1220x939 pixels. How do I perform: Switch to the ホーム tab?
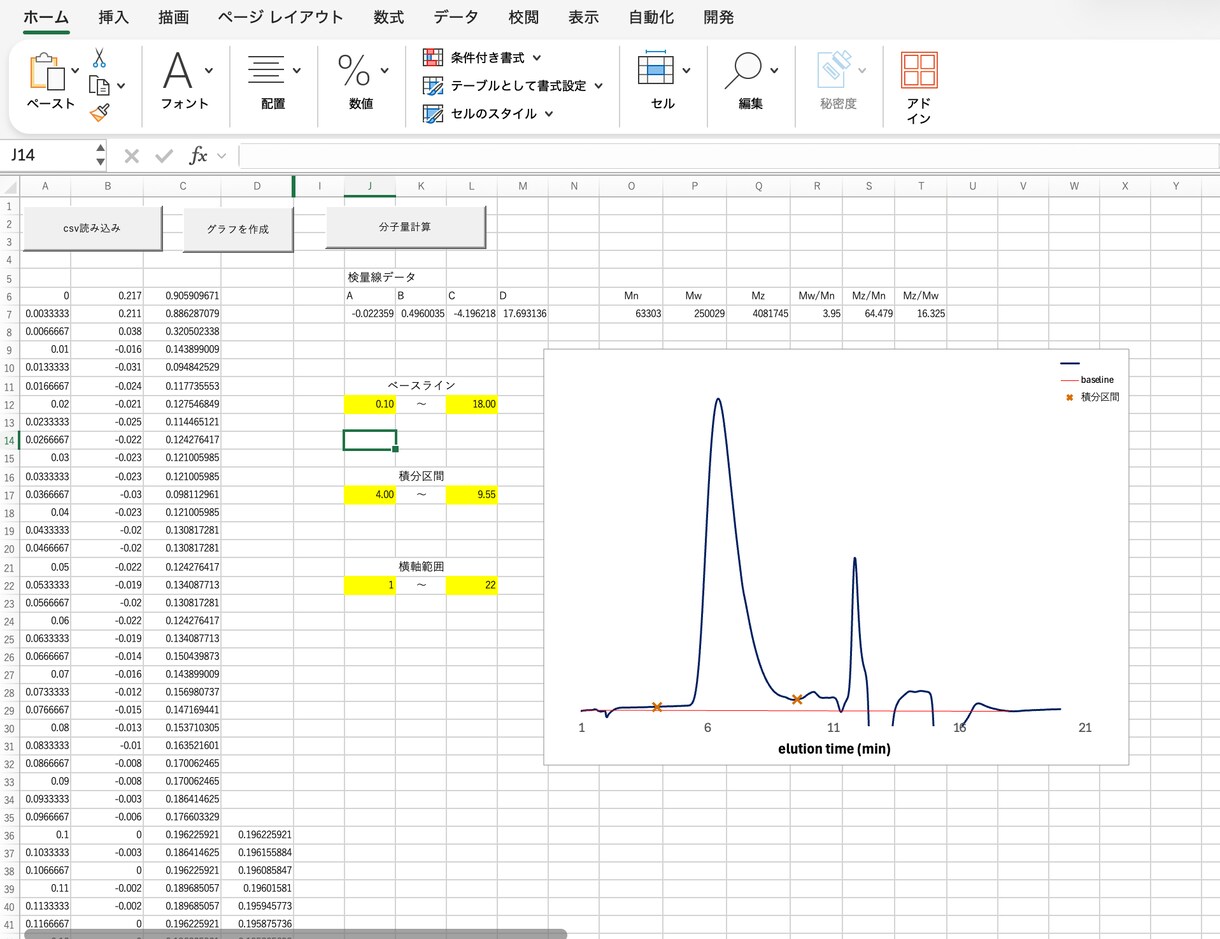[x=46, y=17]
